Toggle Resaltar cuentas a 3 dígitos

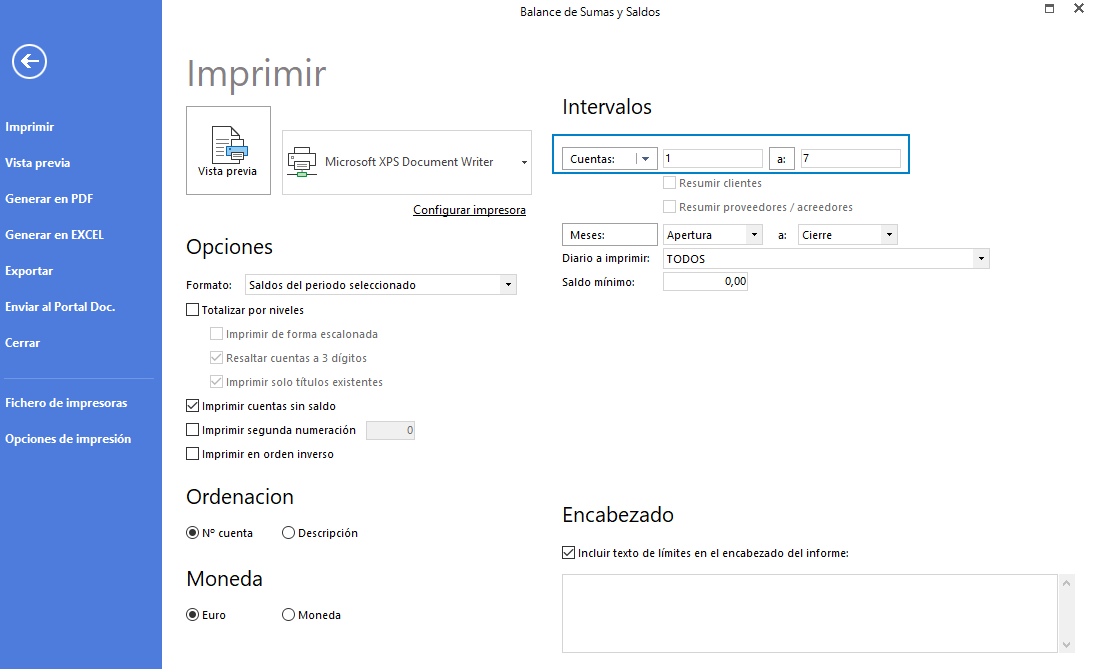click(217, 357)
